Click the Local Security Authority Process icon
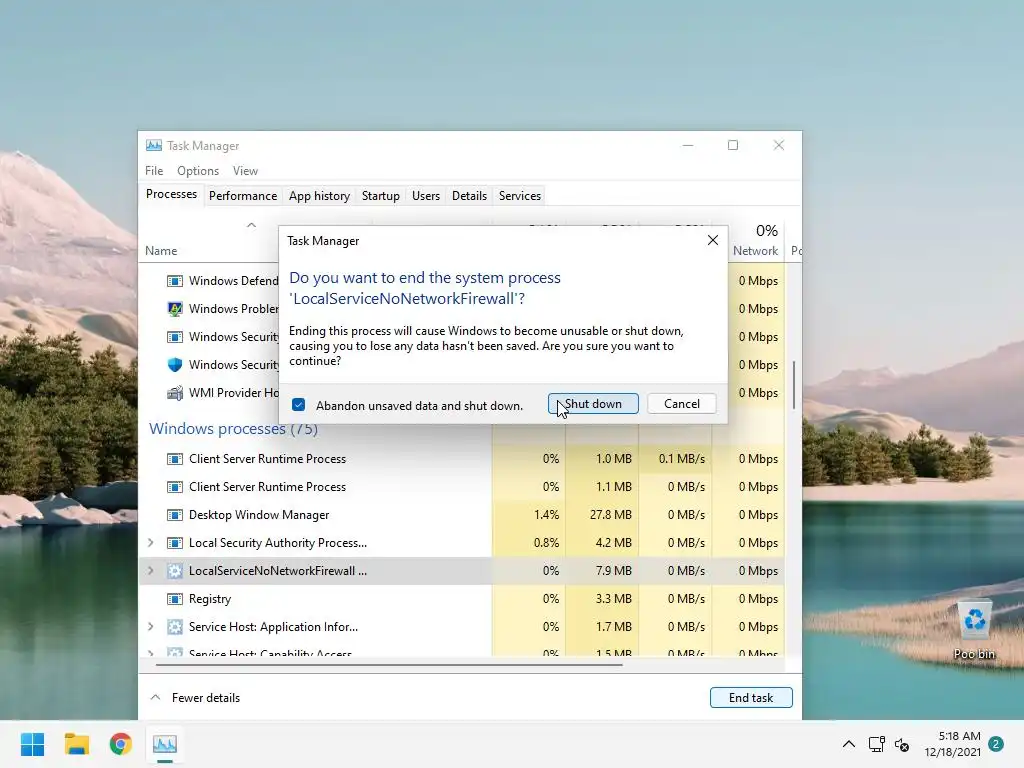The width and height of the screenshot is (1024, 768). (174, 543)
